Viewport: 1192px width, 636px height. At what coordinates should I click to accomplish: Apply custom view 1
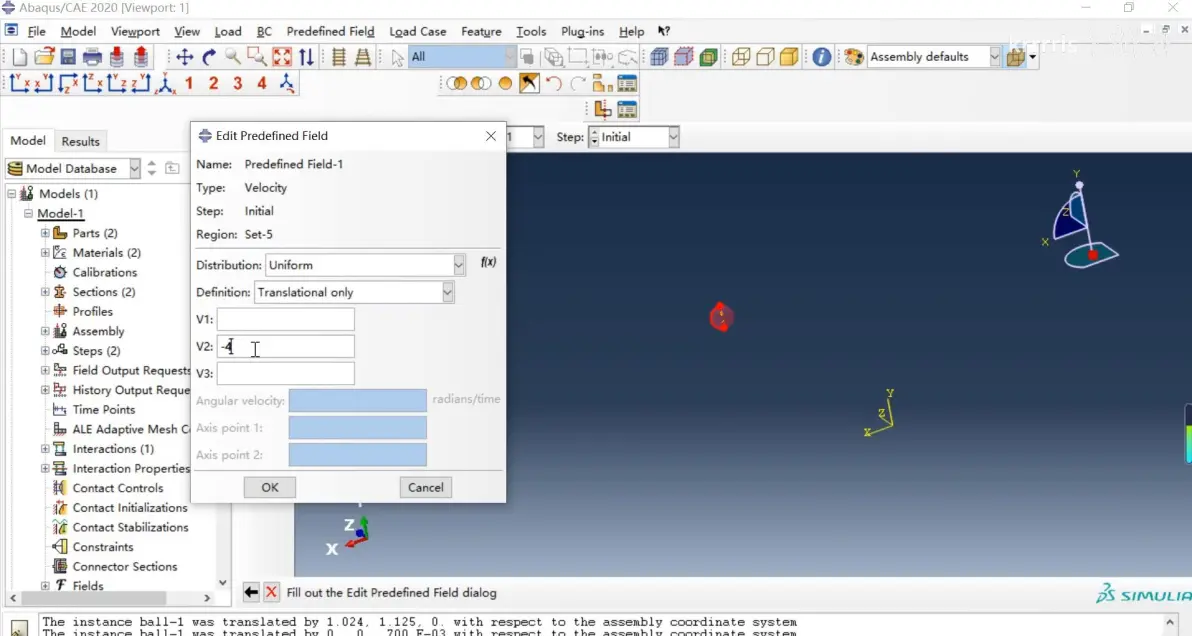[x=189, y=84]
